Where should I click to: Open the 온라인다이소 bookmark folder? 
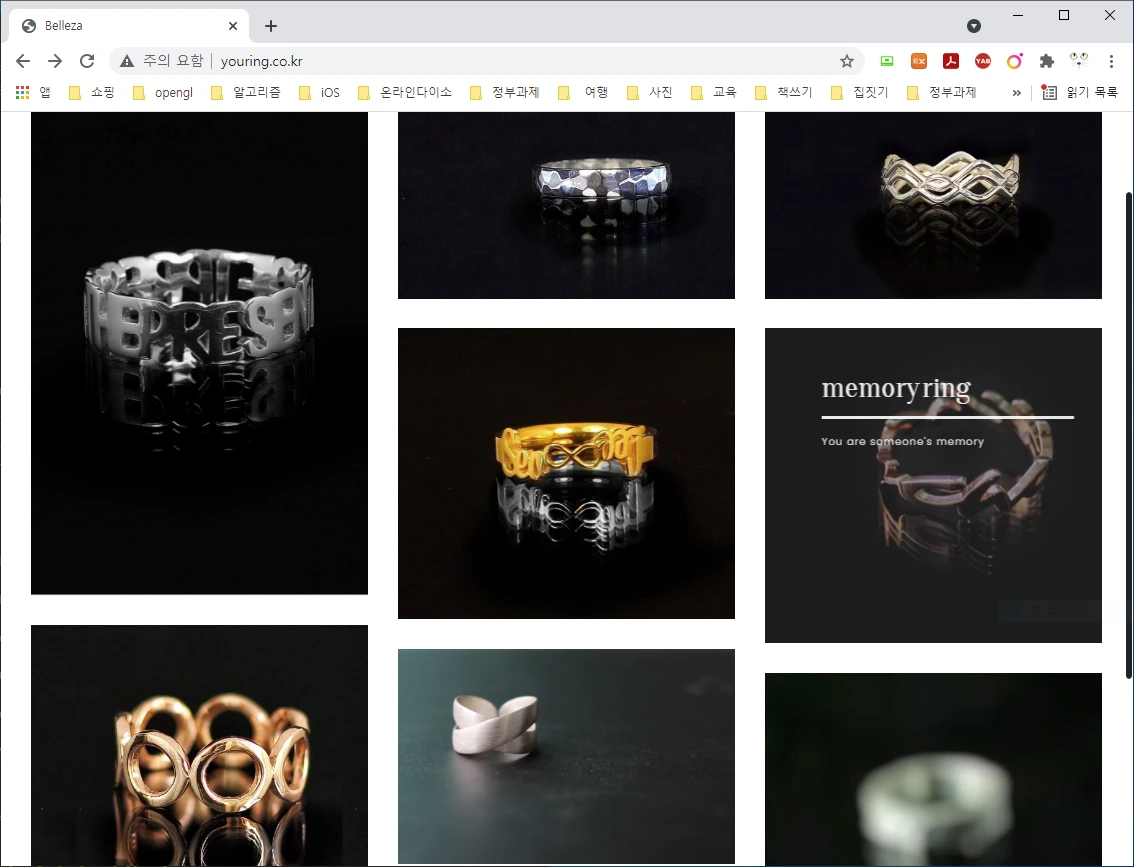[x=406, y=93]
